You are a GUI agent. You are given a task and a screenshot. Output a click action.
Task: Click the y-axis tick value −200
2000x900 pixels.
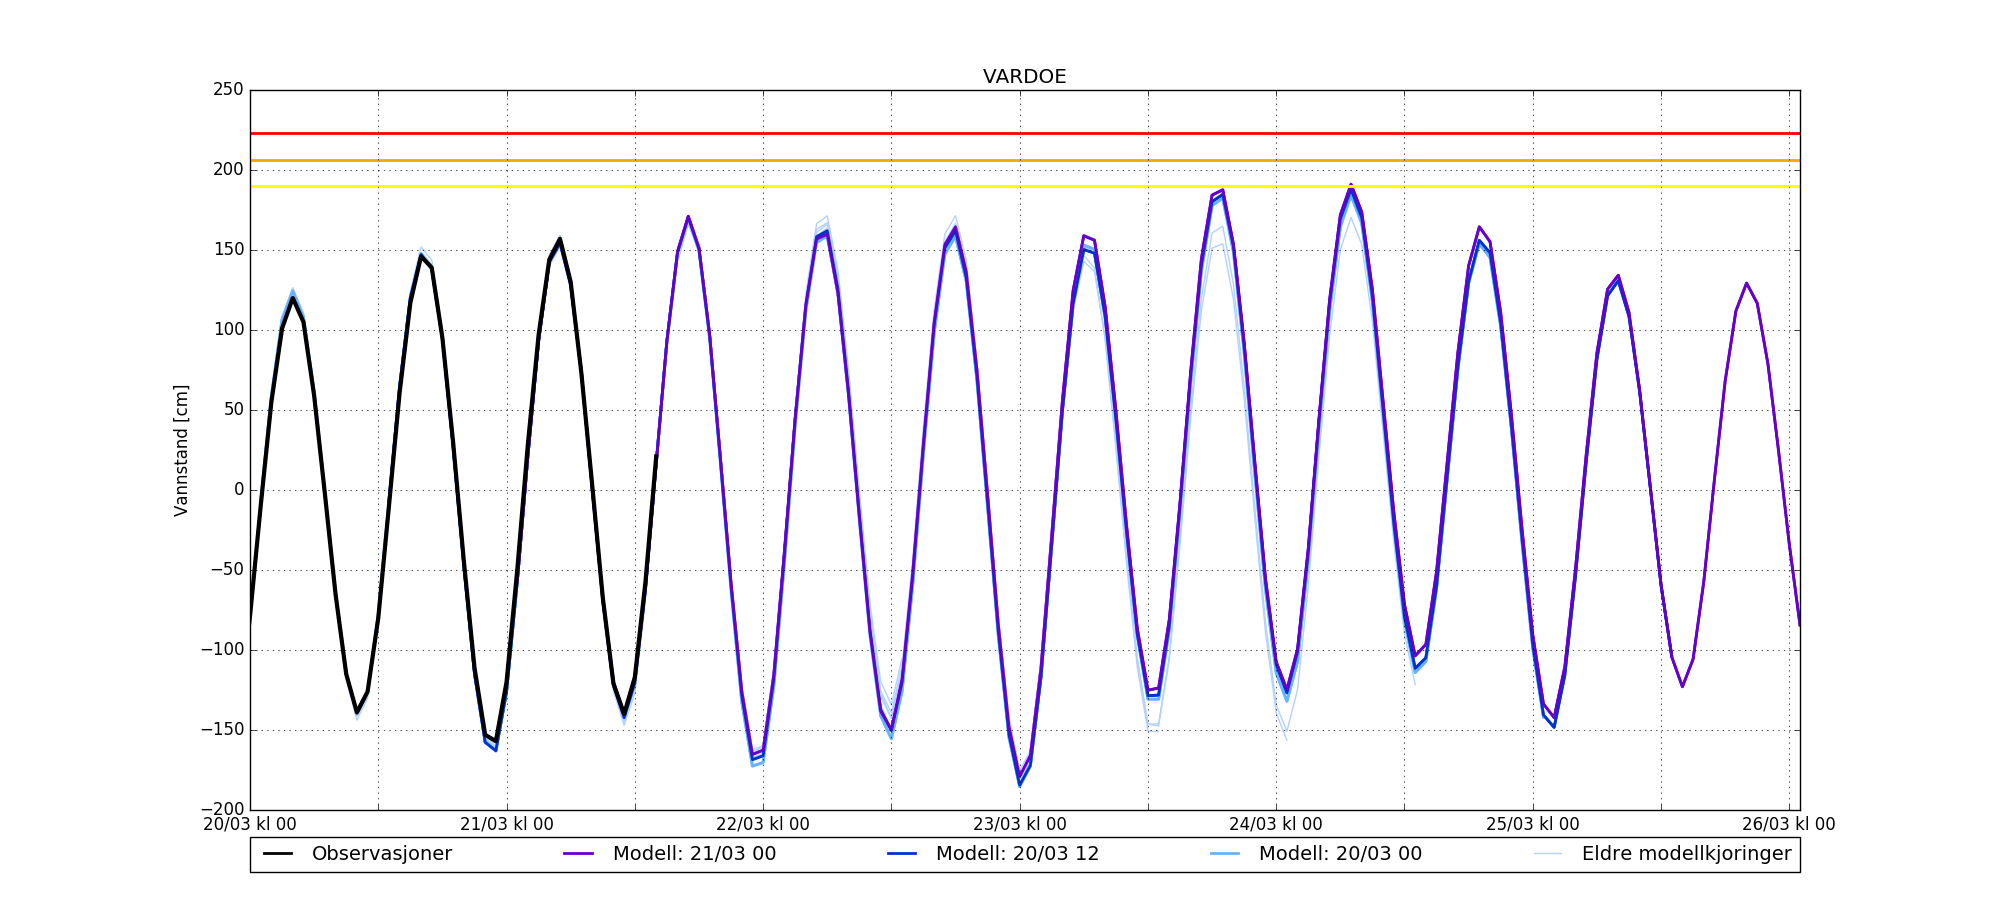click(x=221, y=810)
